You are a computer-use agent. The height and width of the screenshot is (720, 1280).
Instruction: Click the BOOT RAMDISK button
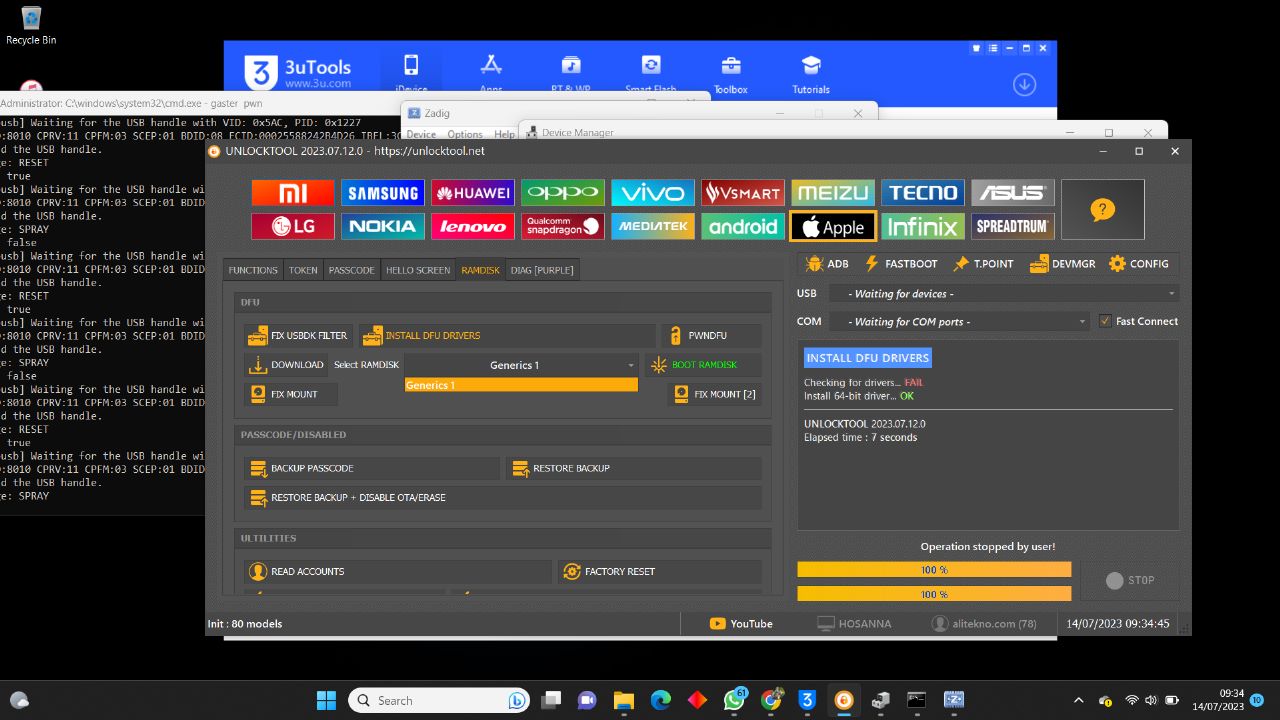coord(703,365)
